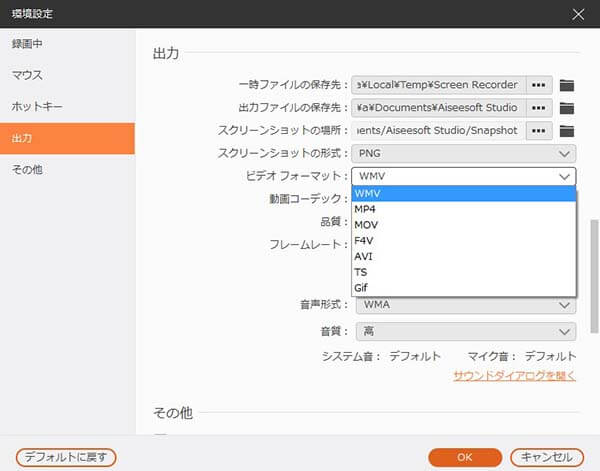Choose AVI from video format list
Screen dimensions: 600x471
[x=463, y=256]
